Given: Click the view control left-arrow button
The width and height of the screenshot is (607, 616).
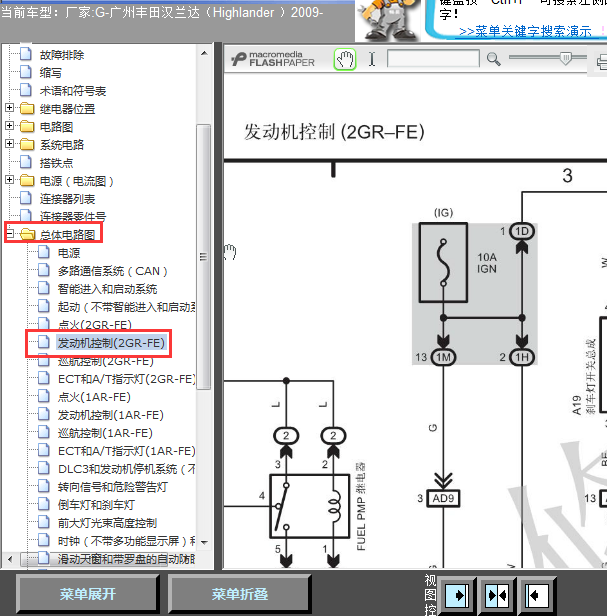Looking at the screenshot, I should pyautogui.click(x=537, y=596).
